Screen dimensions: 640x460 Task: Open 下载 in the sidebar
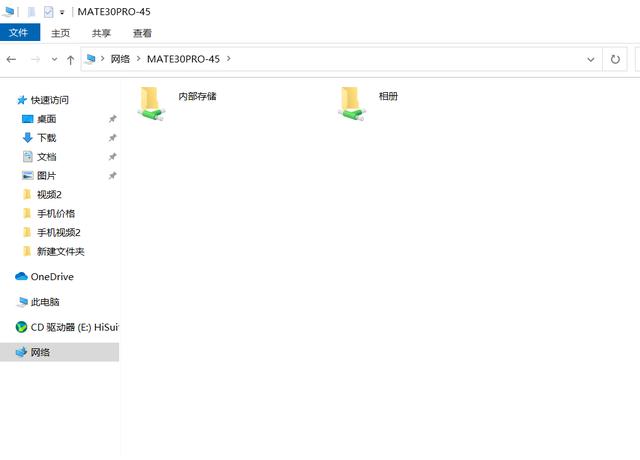coord(47,138)
